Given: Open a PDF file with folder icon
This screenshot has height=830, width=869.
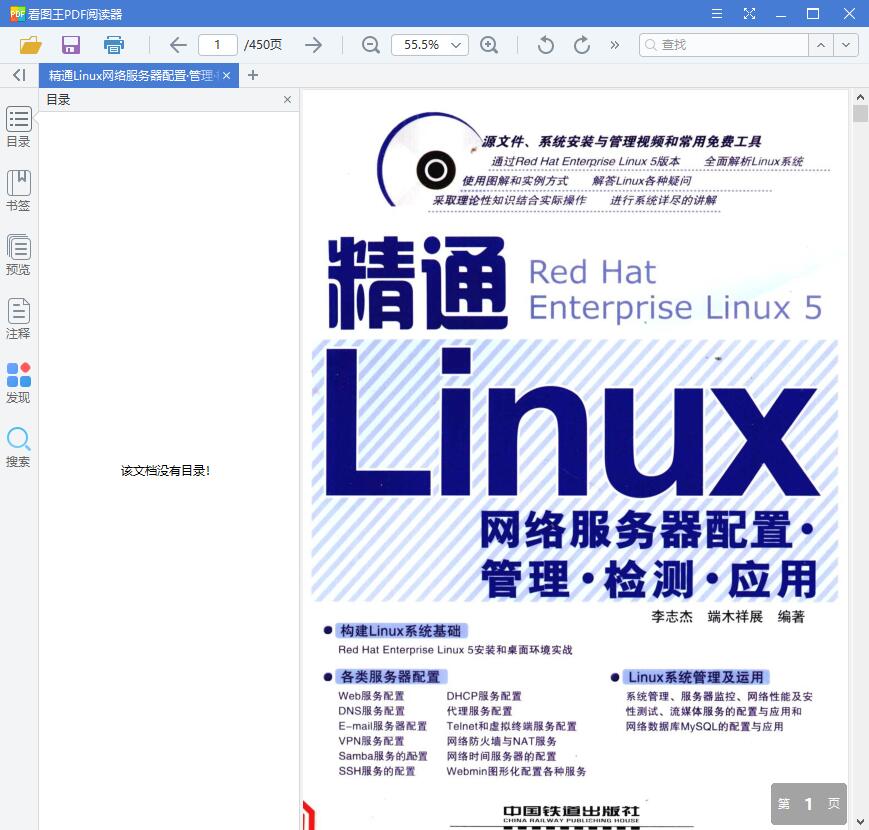Looking at the screenshot, I should [x=30, y=45].
